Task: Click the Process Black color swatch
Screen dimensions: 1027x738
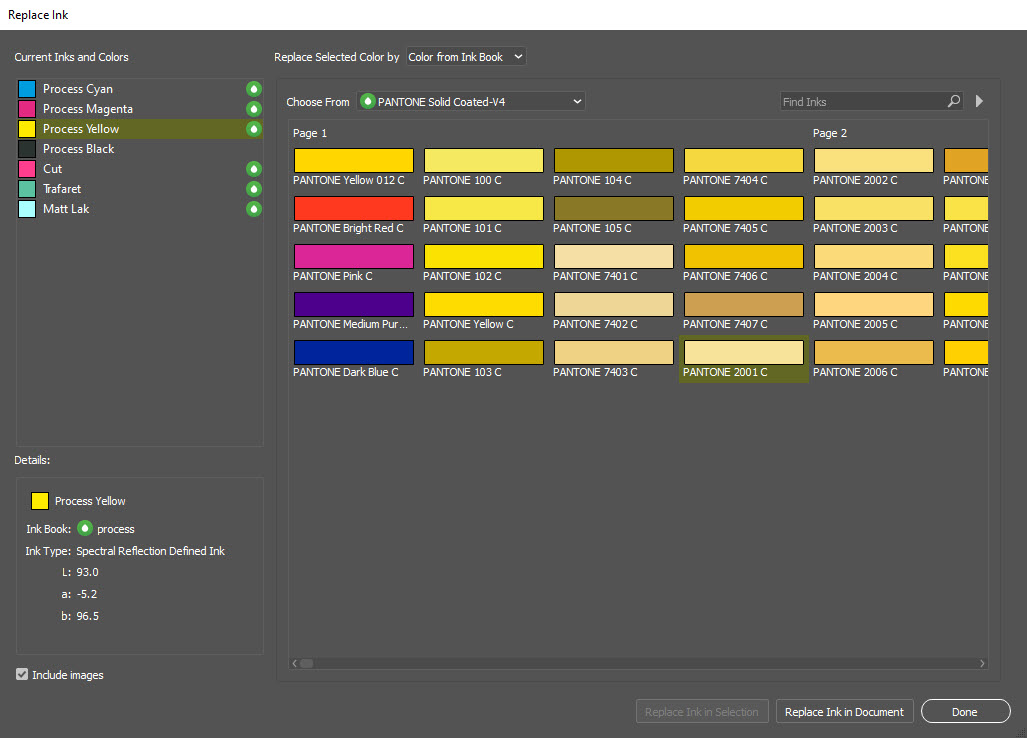Action: point(27,149)
